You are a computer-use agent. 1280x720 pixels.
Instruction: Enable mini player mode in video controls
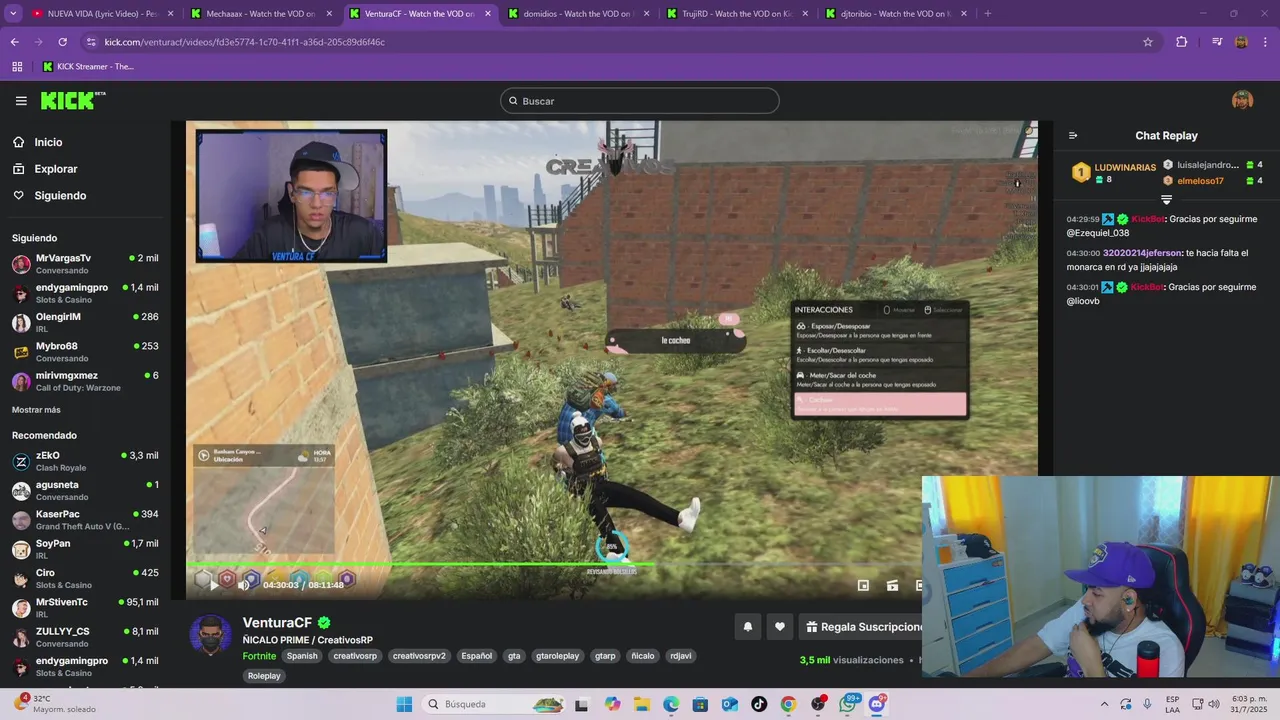pyautogui.click(x=863, y=585)
